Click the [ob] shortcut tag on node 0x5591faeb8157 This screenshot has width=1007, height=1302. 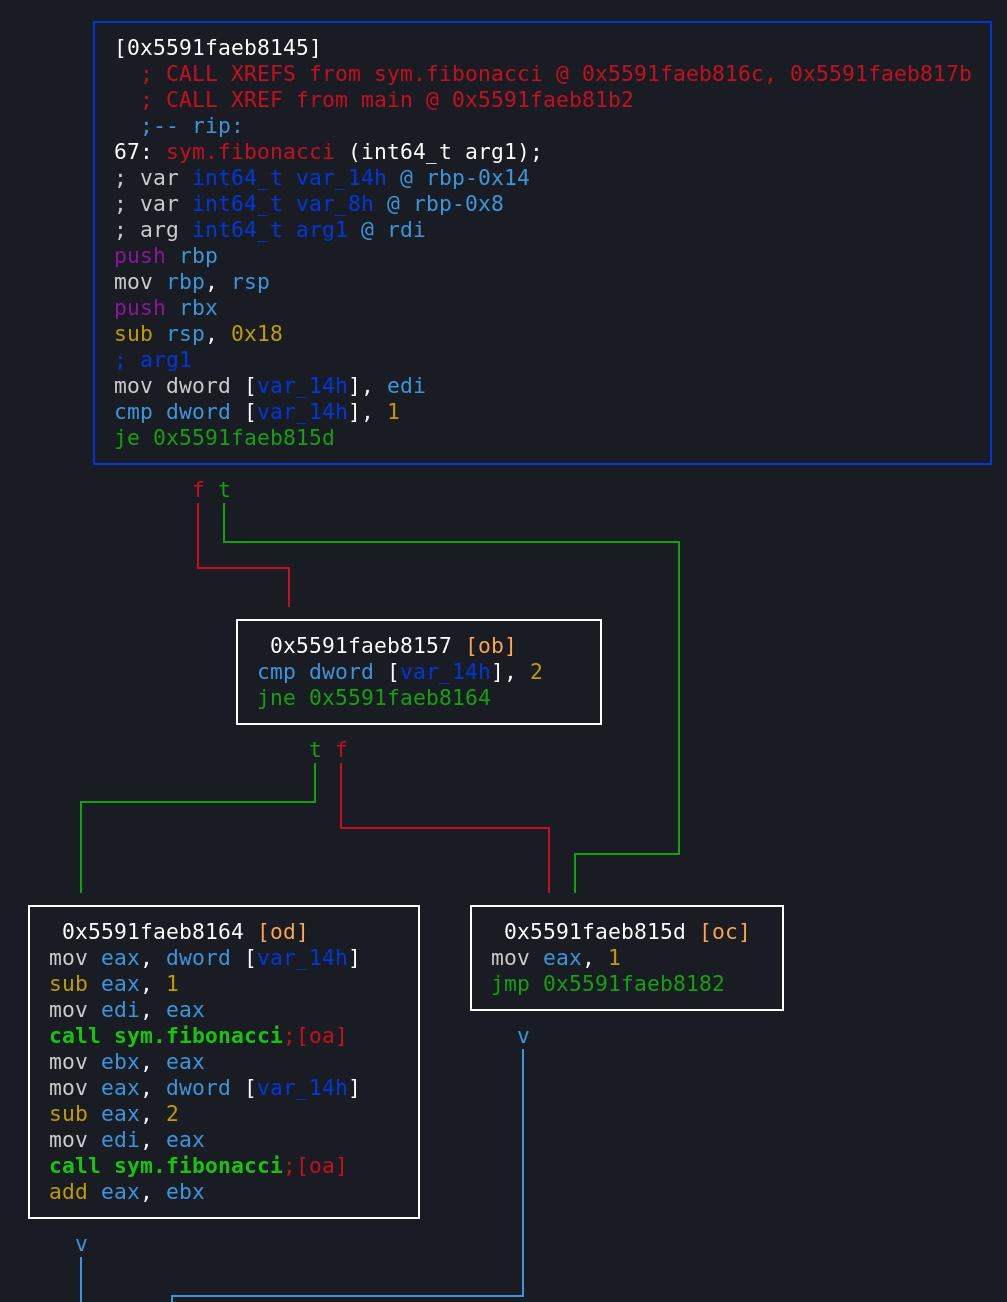pyautogui.click(x=490, y=646)
